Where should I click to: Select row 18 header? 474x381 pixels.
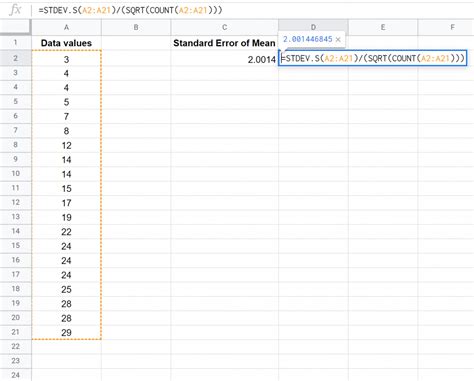[15, 289]
